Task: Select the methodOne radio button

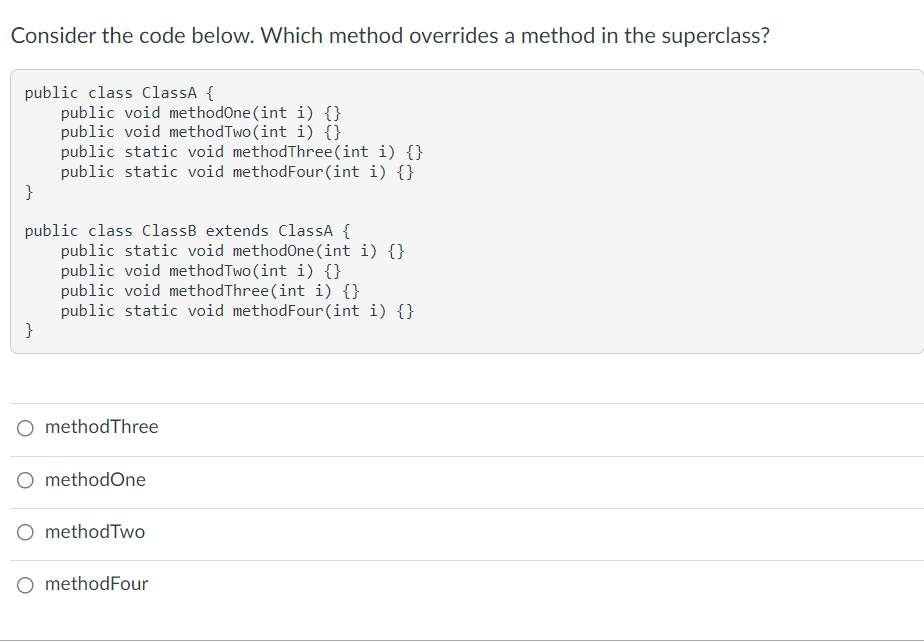Action: [x=25, y=480]
